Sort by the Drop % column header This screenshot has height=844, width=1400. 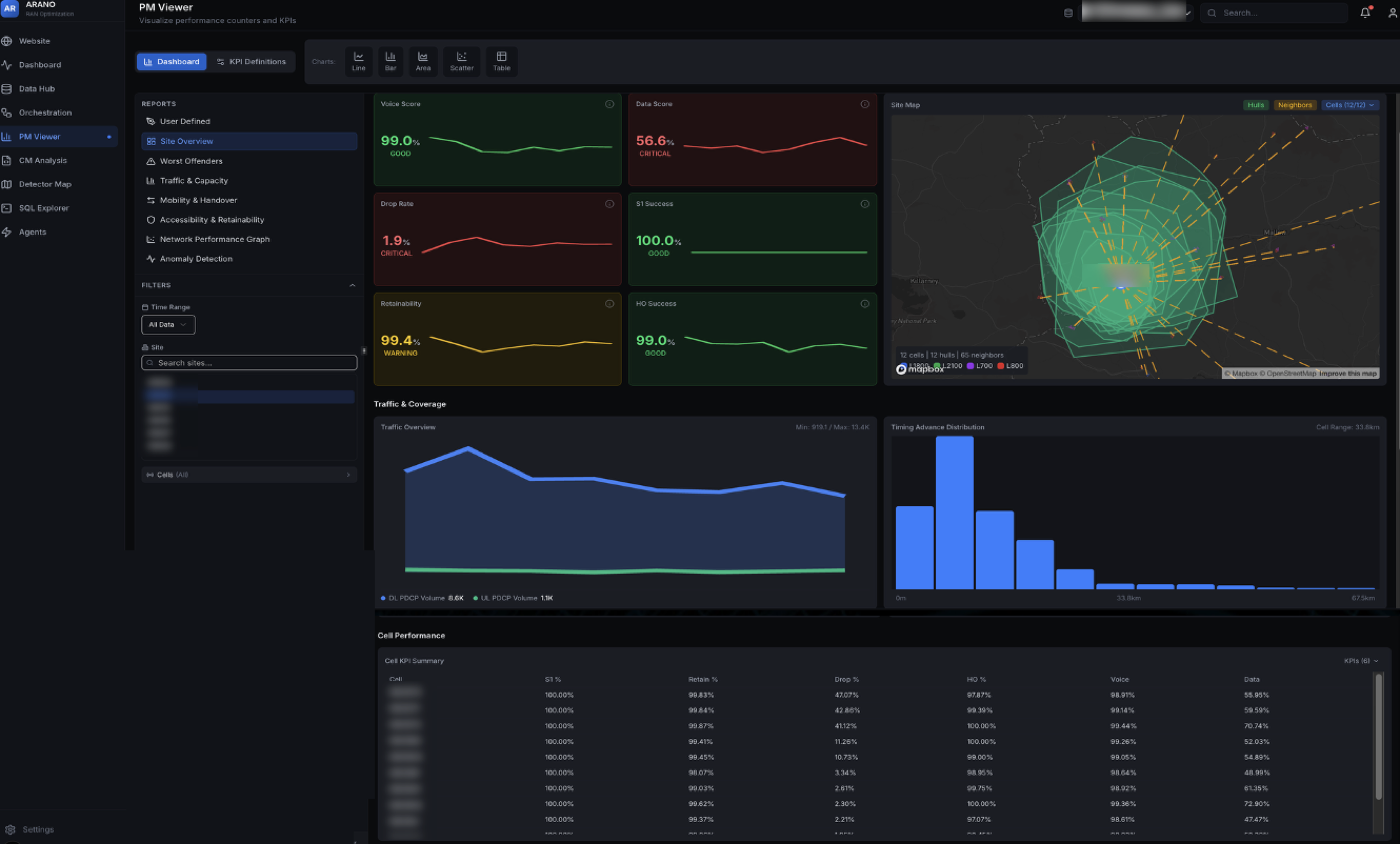(847, 680)
